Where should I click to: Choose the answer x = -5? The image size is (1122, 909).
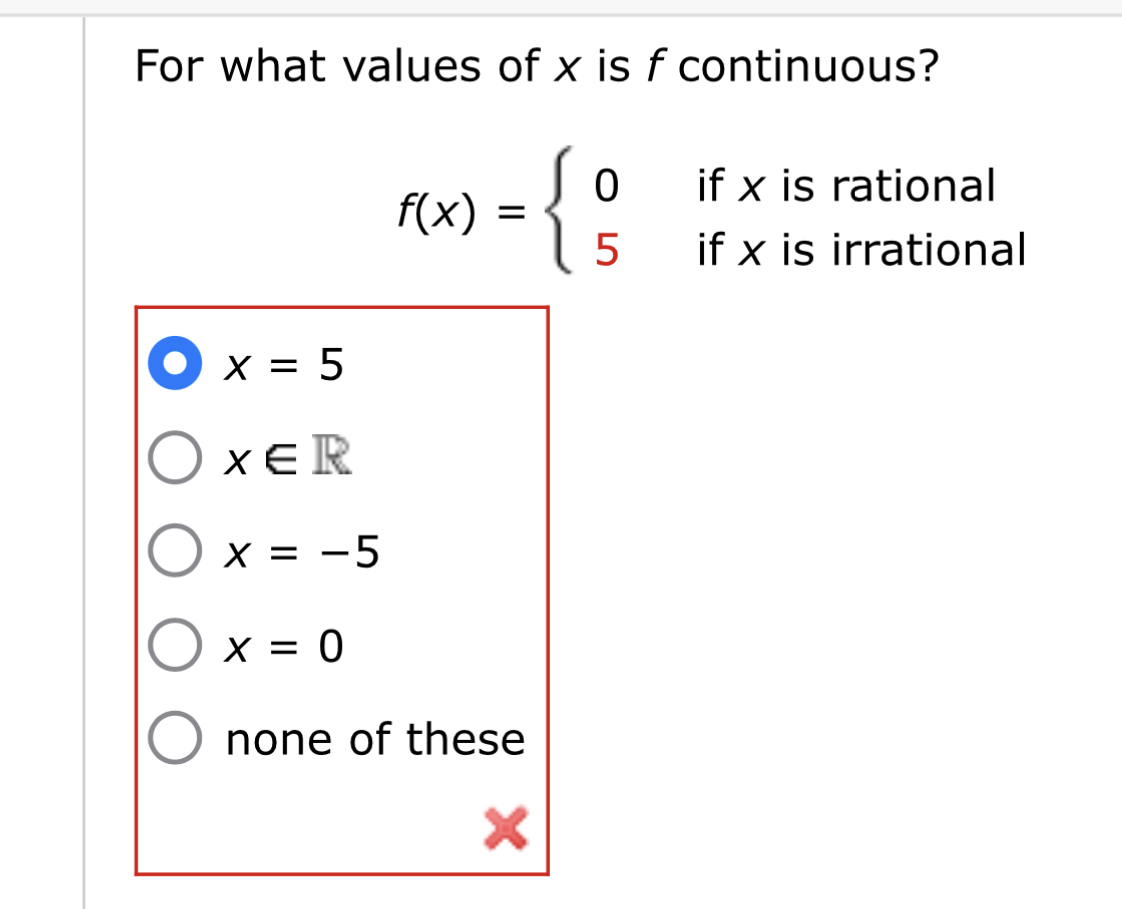(x=173, y=553)
